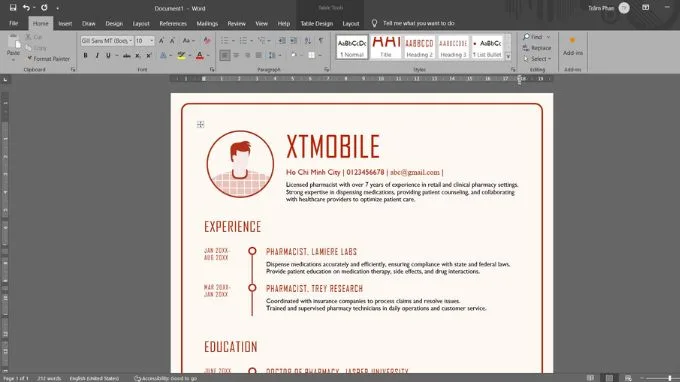
Task: Apply the yellow text highlight color
Action: 181,56
